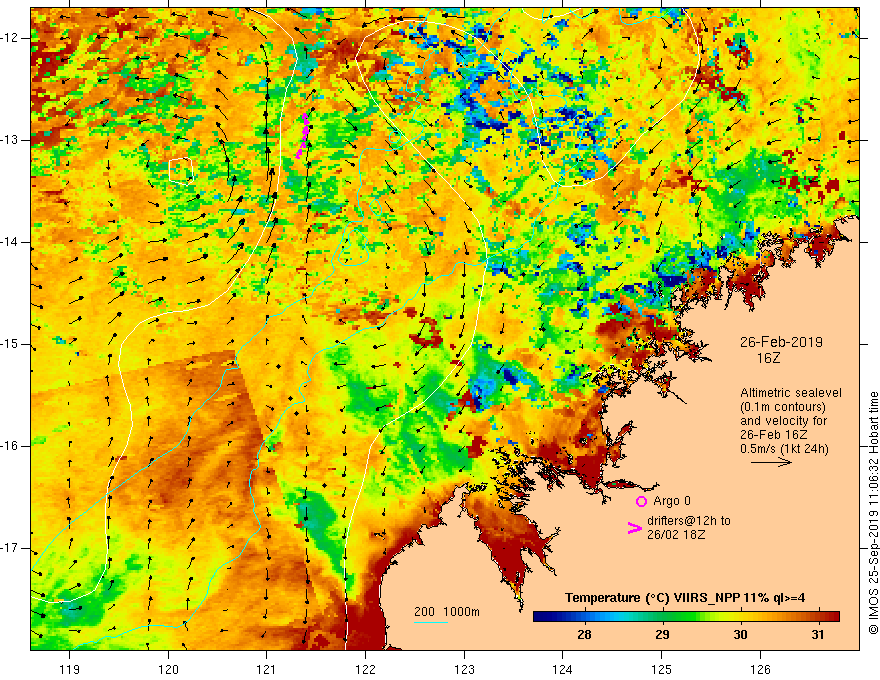Click the '121' longitude axis label
The image size is (880, 680).
(x=267, y=669)
